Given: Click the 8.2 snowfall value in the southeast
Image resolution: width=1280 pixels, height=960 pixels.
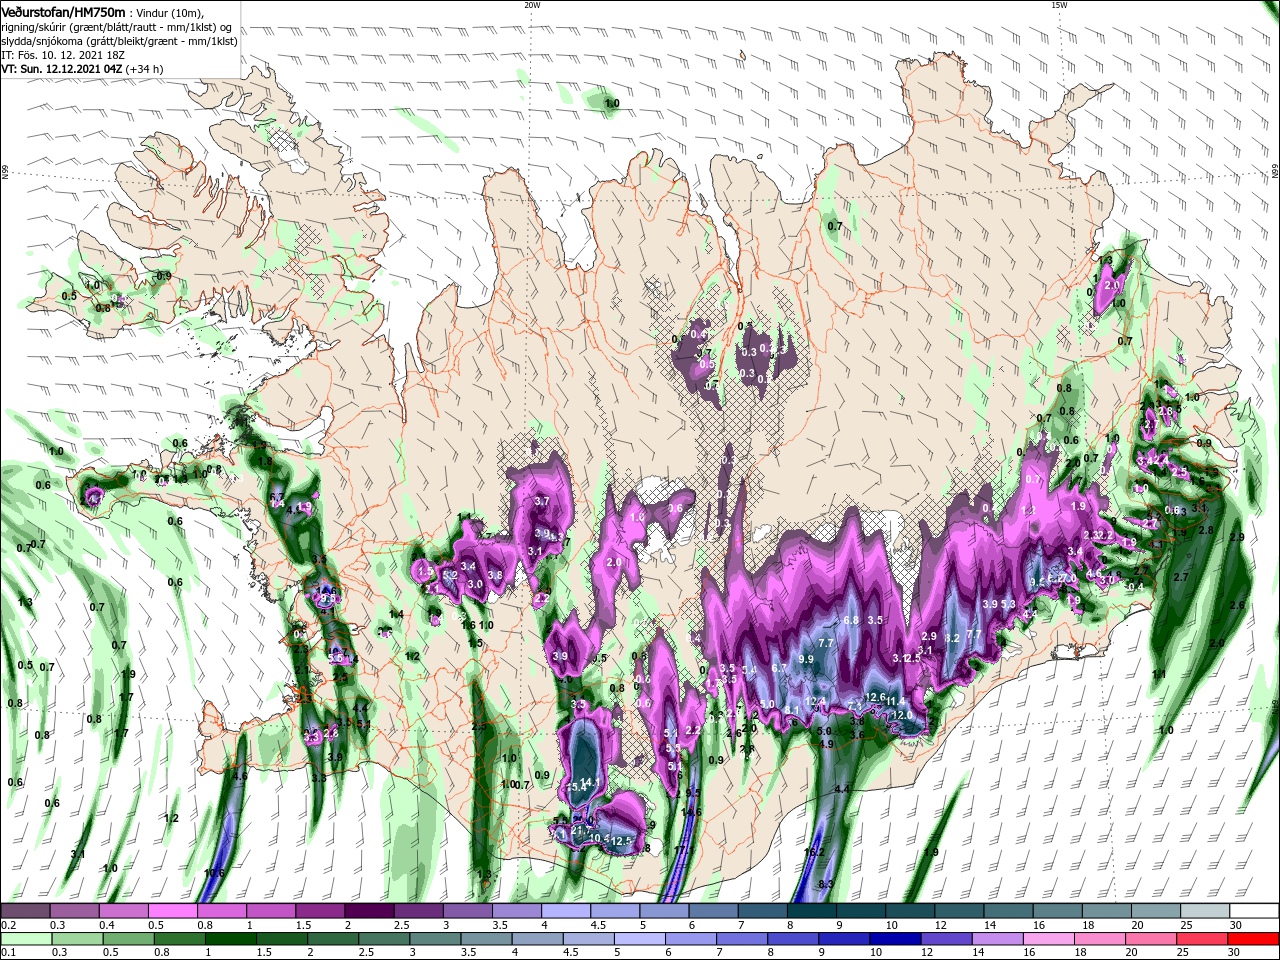Looking at the screenshot, I should click(952, 638).
